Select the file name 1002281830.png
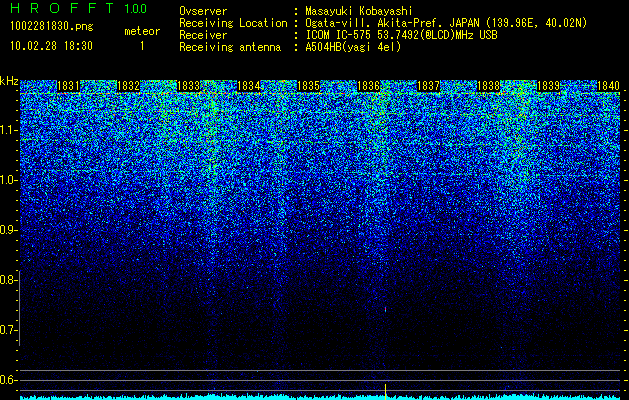 [x=52, y=26]
